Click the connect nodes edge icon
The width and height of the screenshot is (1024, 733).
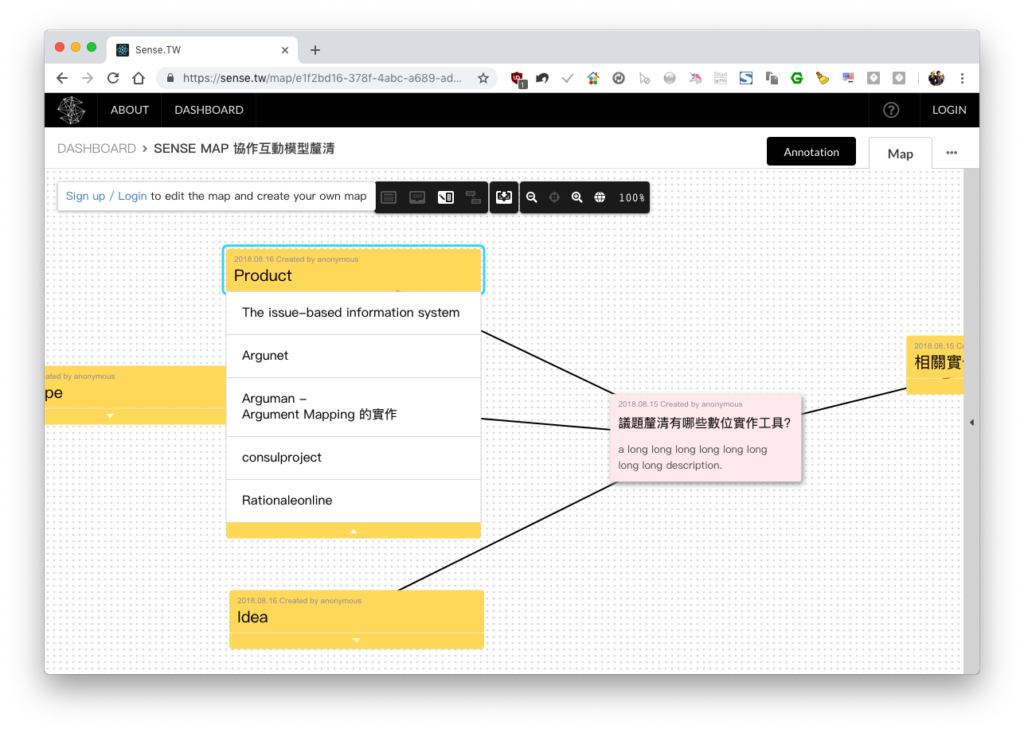pos(473,197)
